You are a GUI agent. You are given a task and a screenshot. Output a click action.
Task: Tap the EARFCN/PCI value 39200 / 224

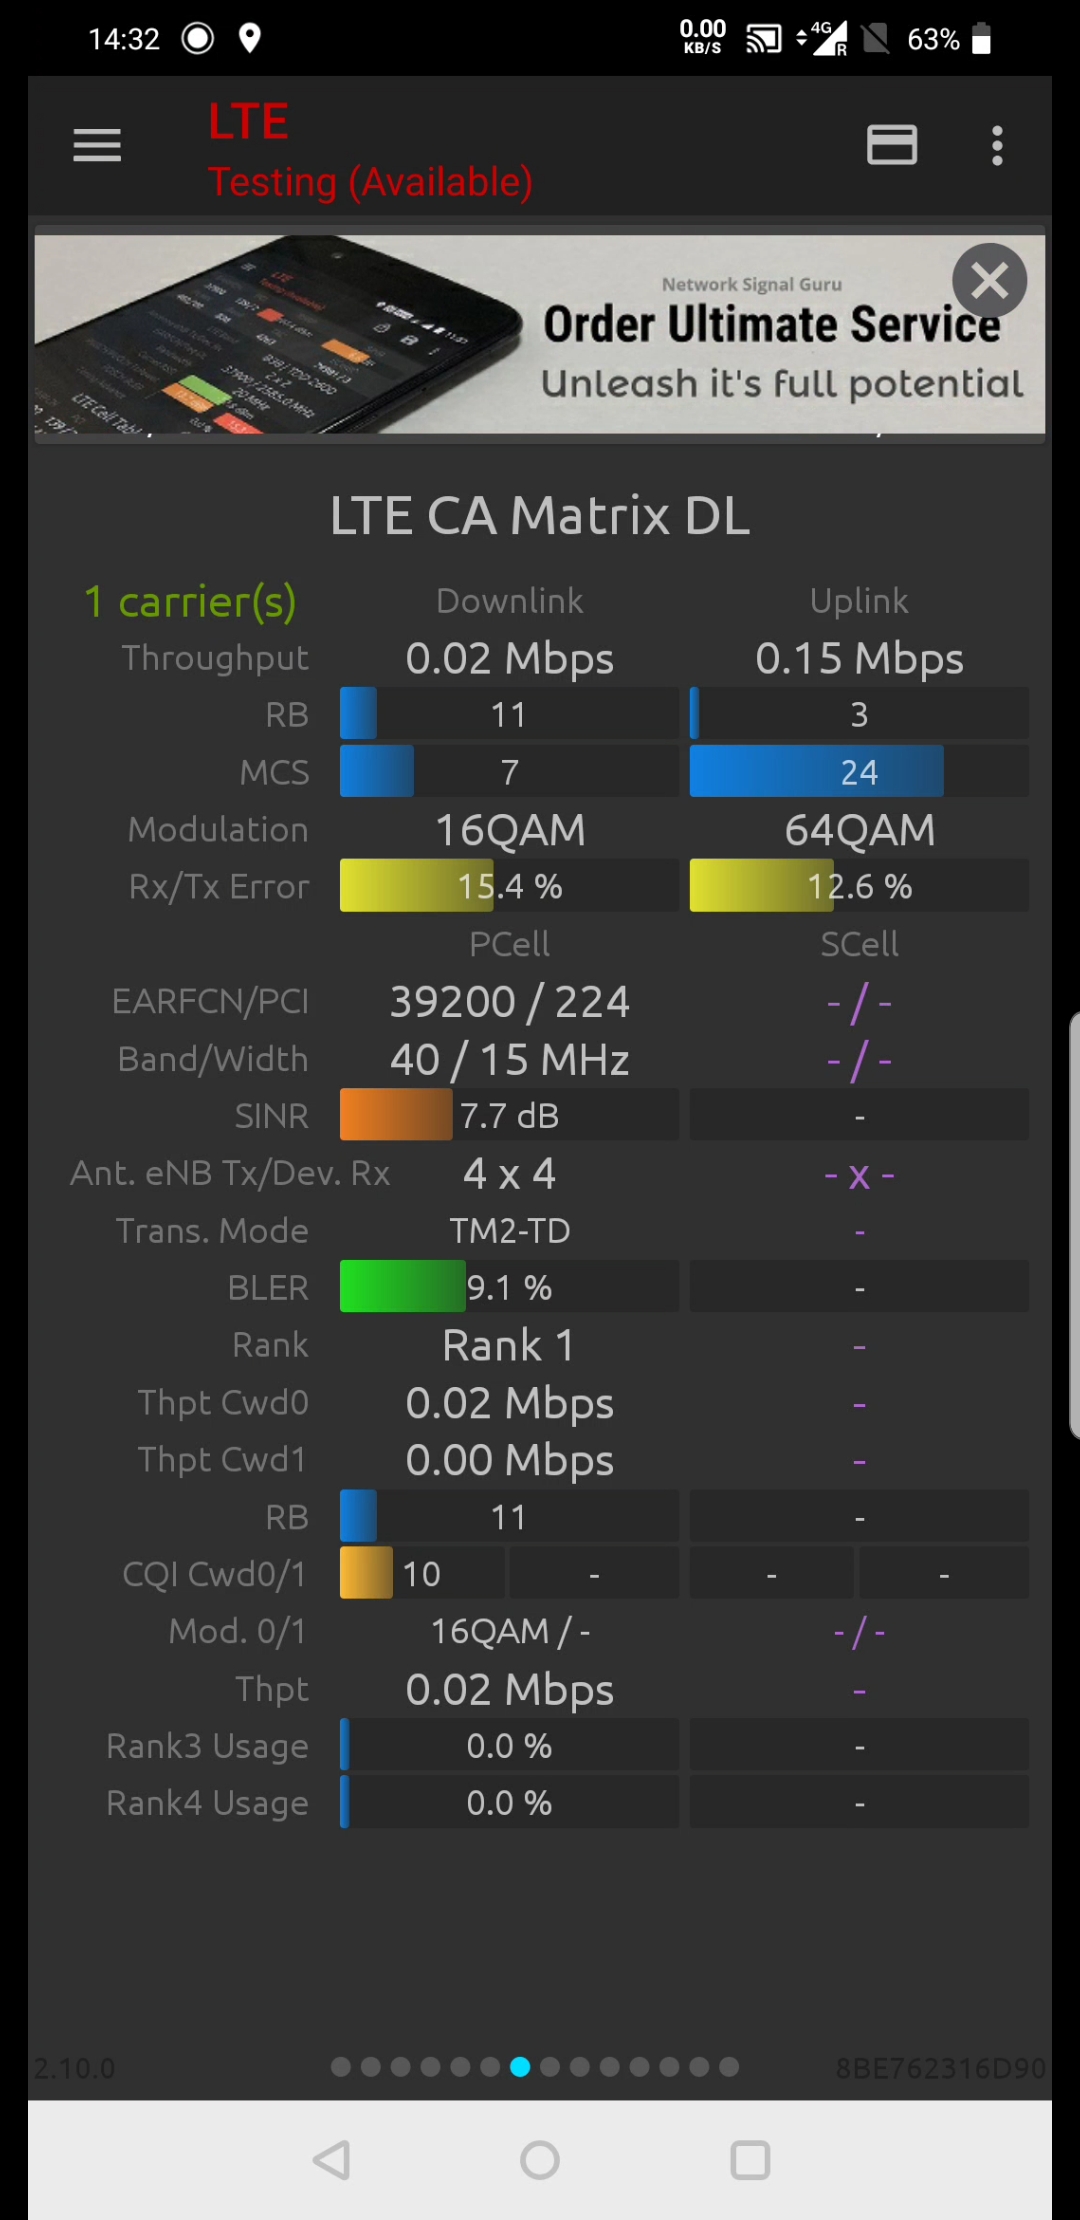coord(509,1002)
